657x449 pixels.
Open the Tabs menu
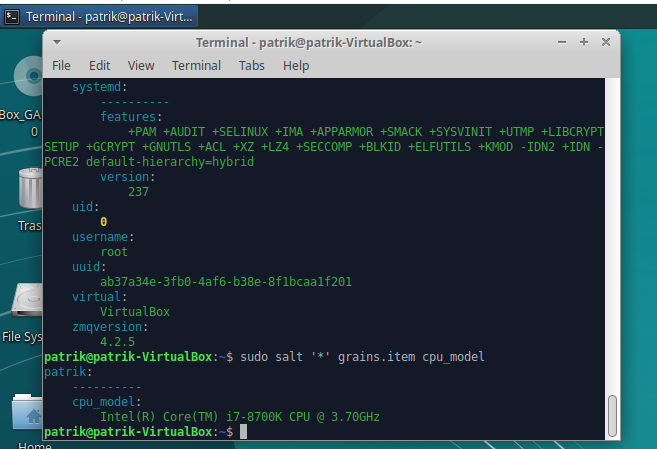251,65
